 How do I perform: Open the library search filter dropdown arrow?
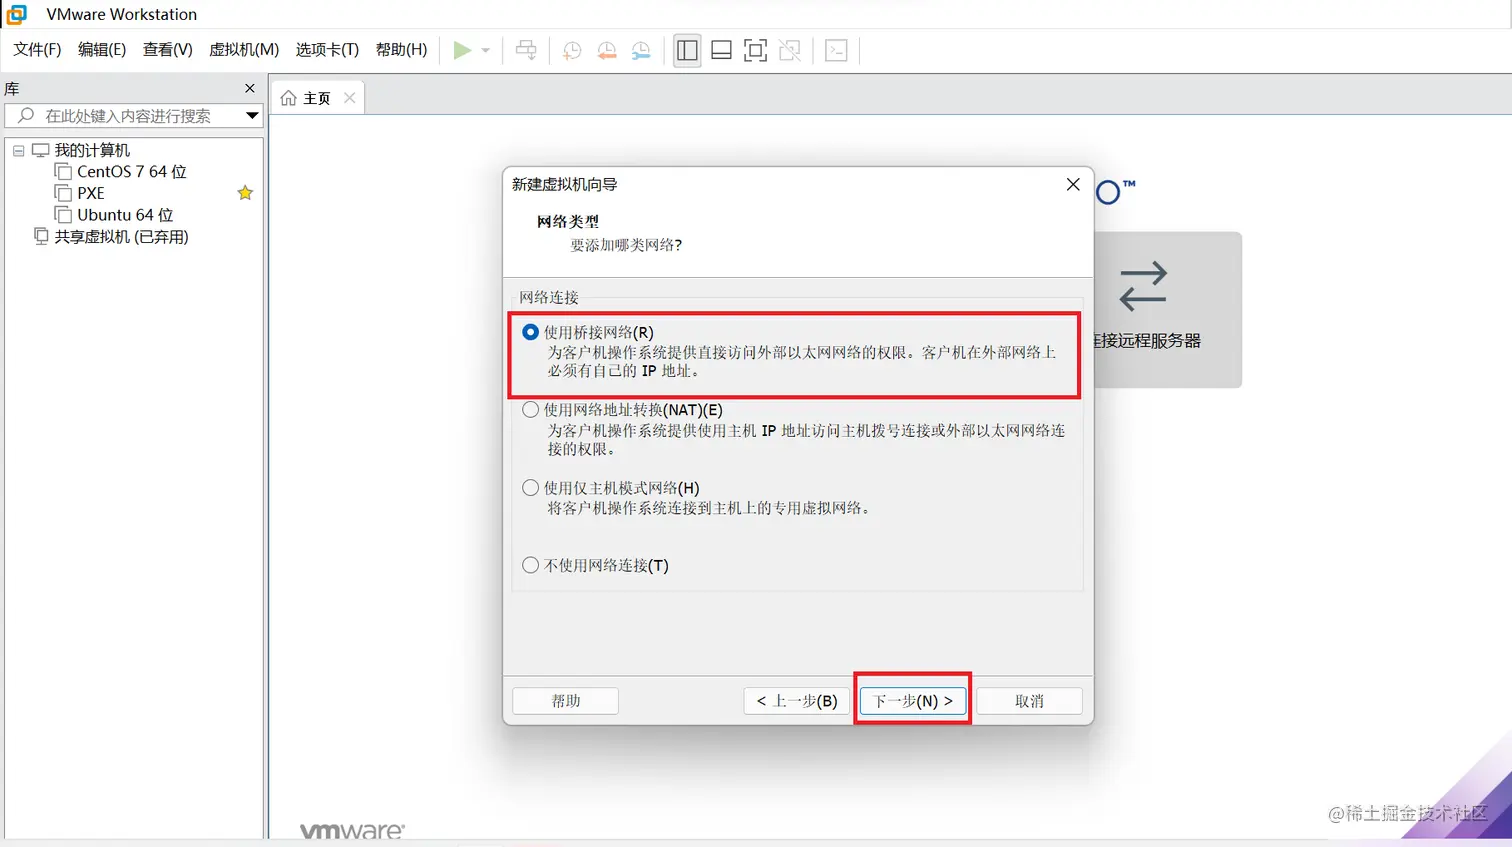[252, 116]
